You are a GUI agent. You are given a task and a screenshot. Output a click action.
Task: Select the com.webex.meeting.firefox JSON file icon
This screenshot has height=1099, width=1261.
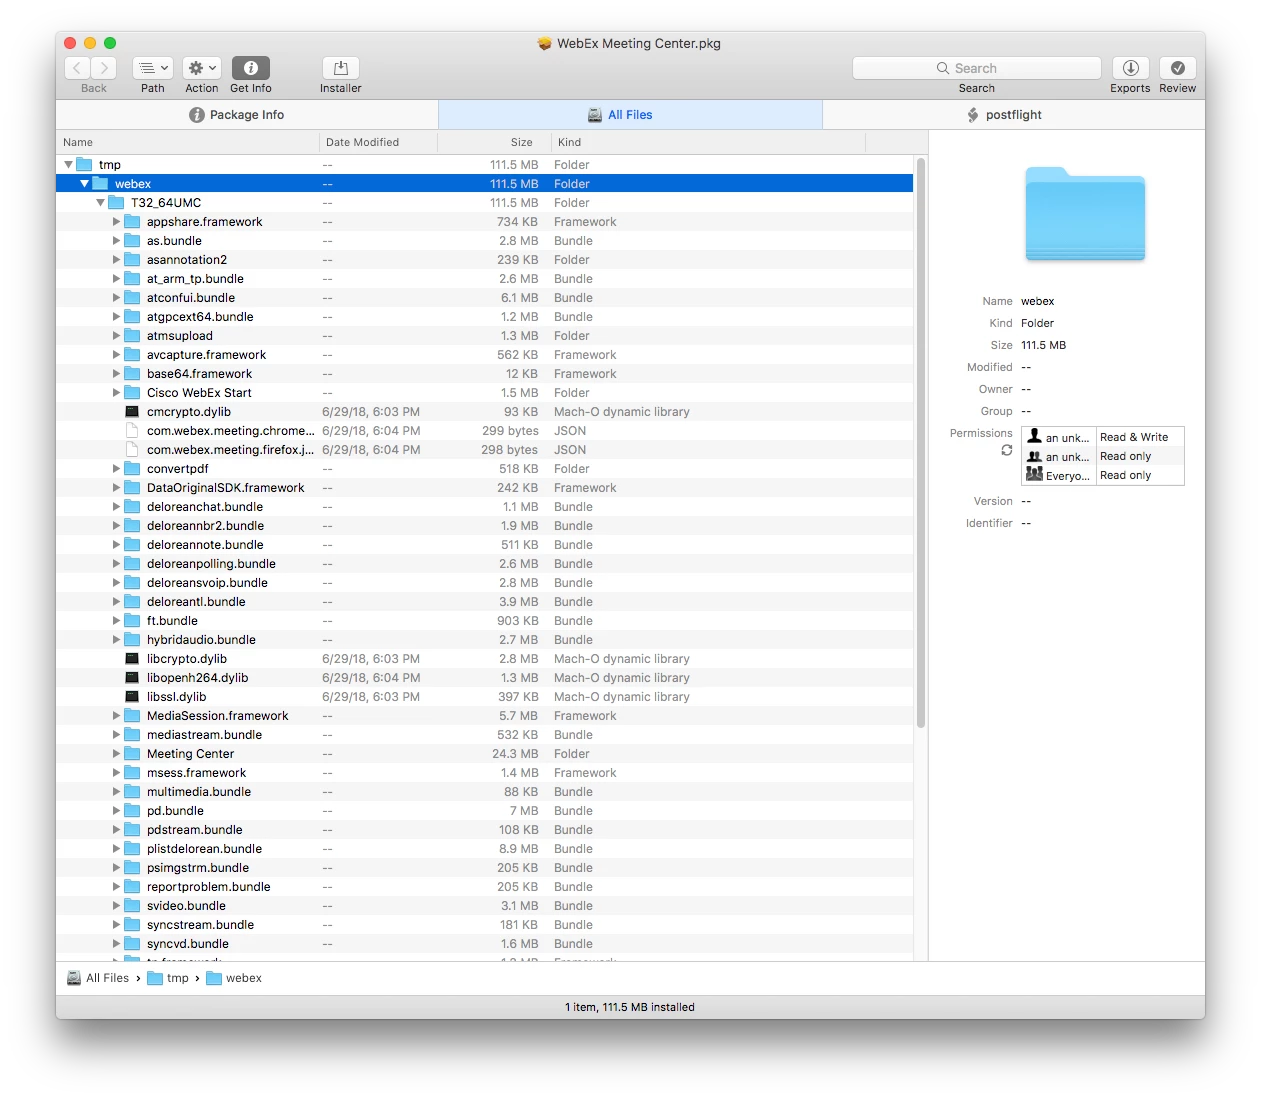point(132,450)
